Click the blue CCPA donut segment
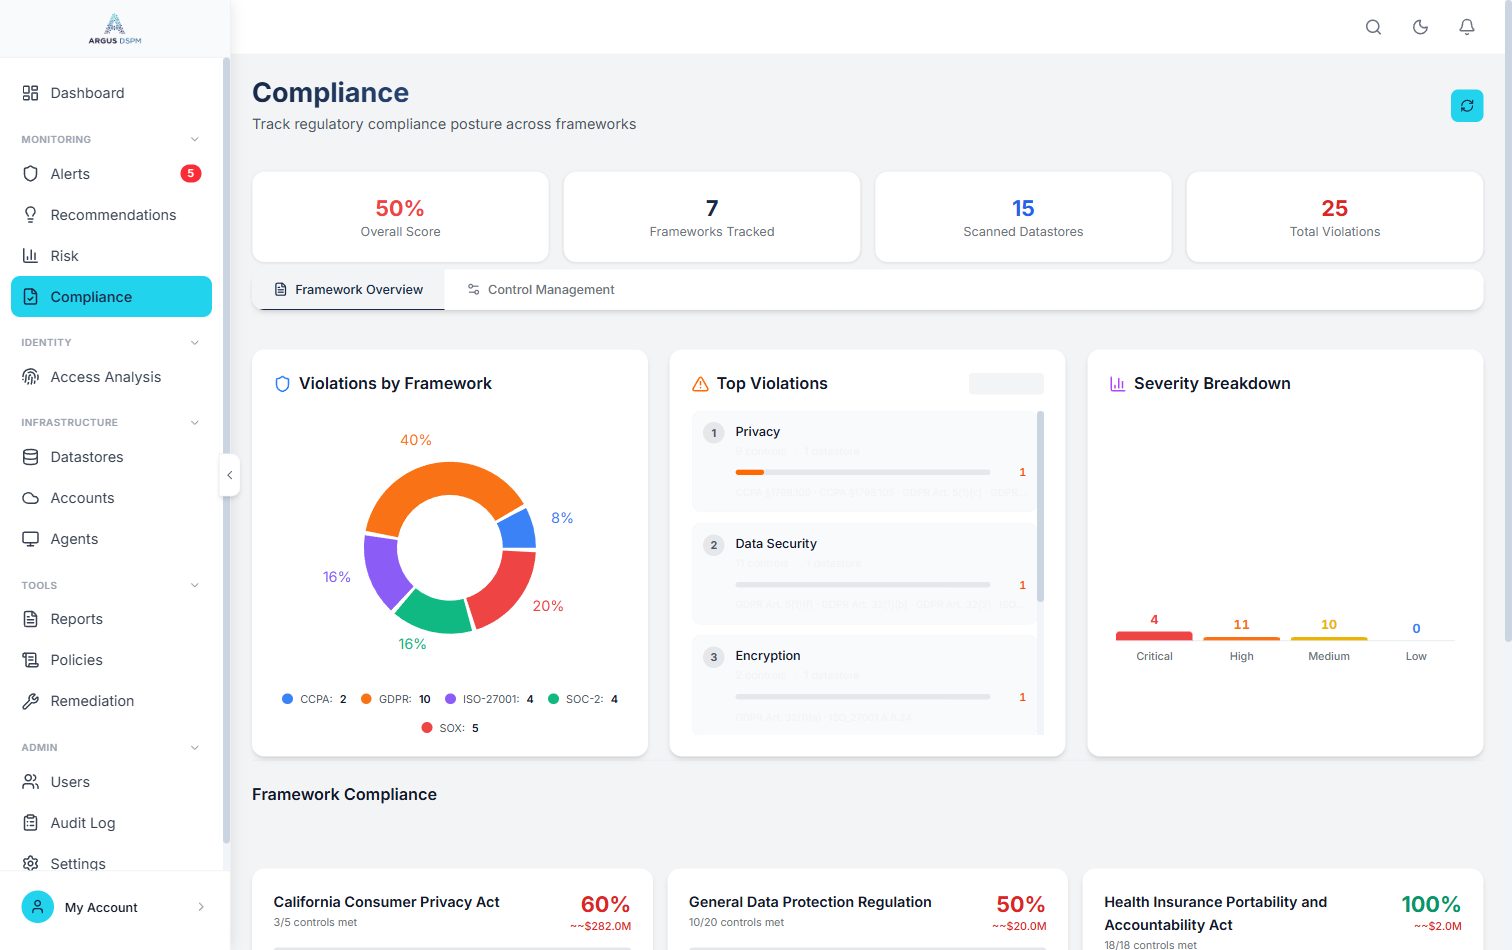 pos(517,529)
